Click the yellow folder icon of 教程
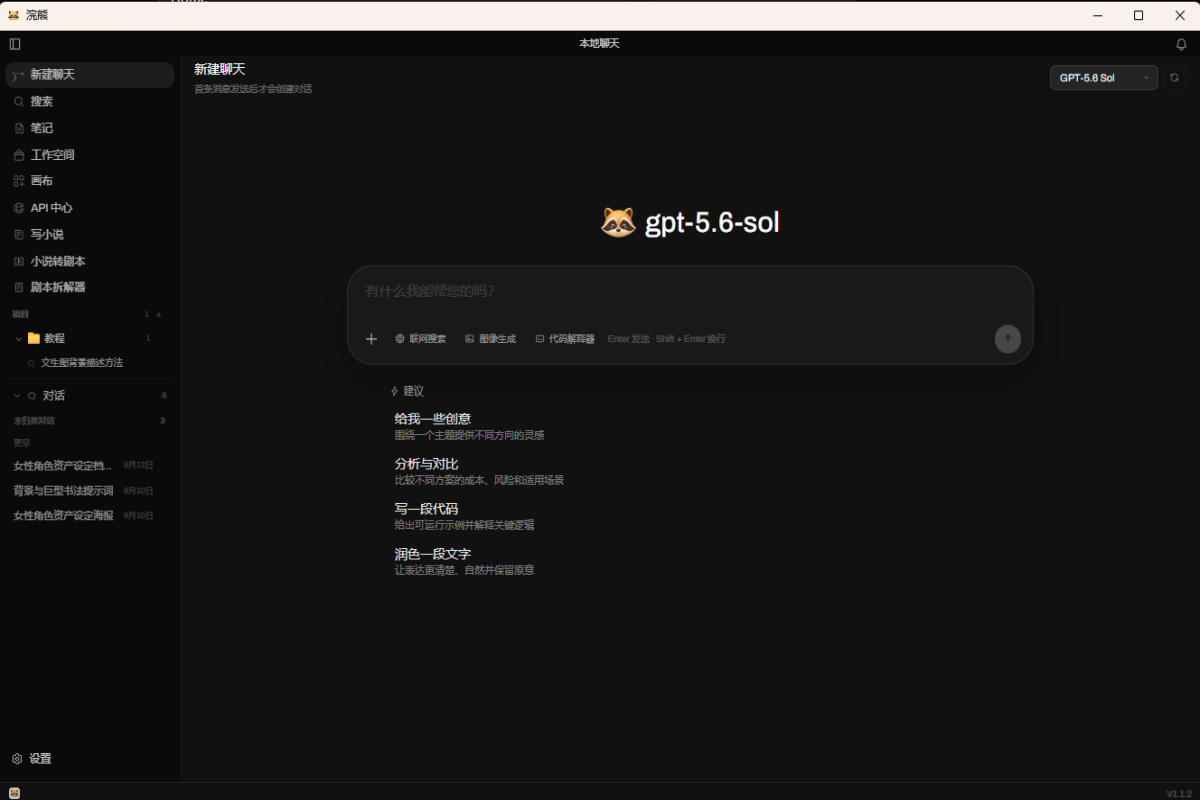This screenshot has width=1200, height=800. click(34, 338)
